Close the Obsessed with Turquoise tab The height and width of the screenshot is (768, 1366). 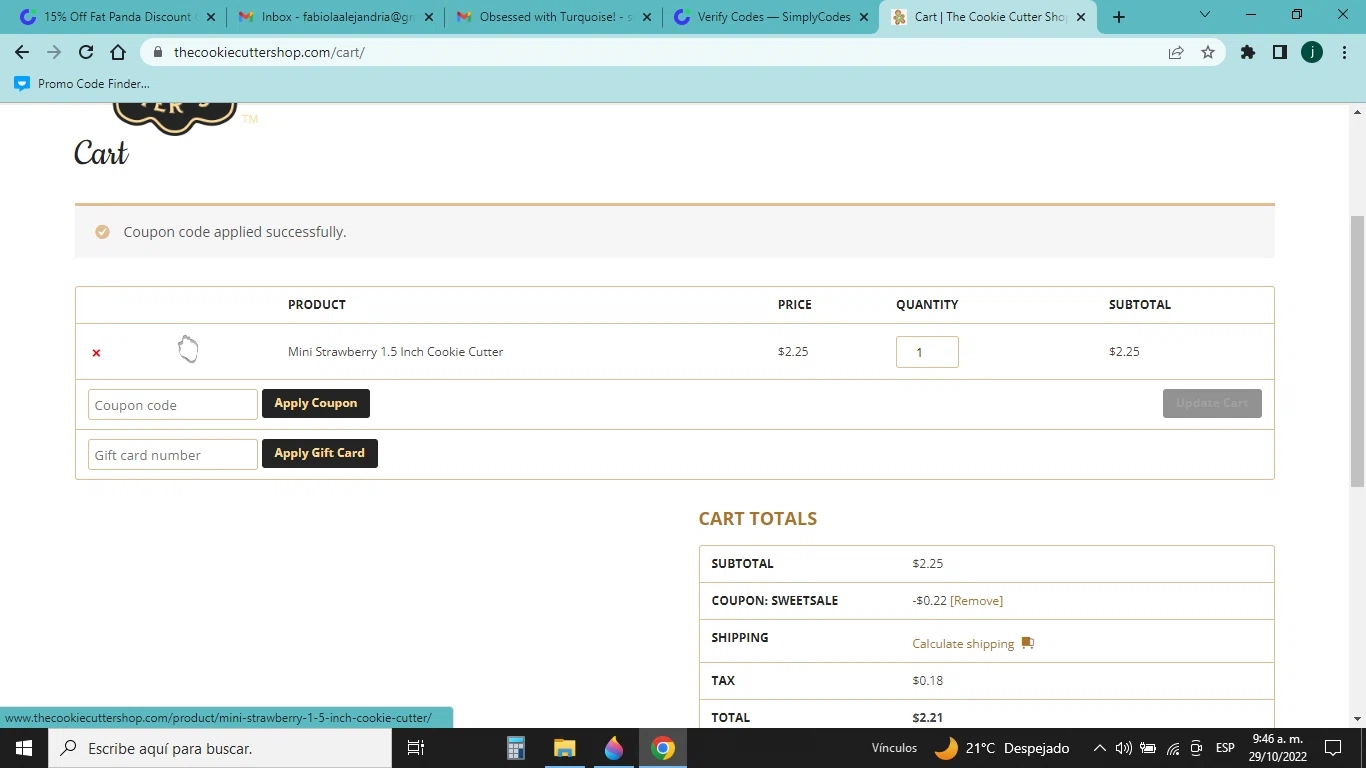tap(646, 17)
